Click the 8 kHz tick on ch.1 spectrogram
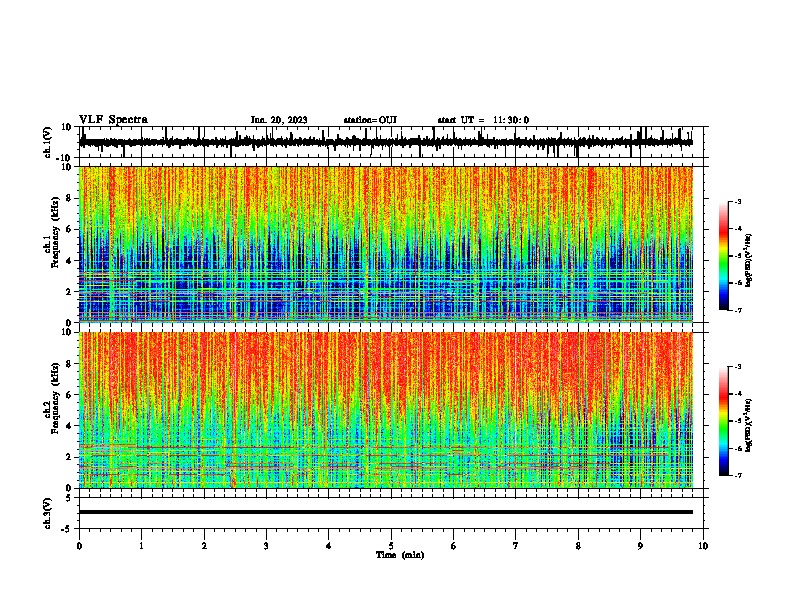The height and width of the screenshot is (612, 792). 69,198
